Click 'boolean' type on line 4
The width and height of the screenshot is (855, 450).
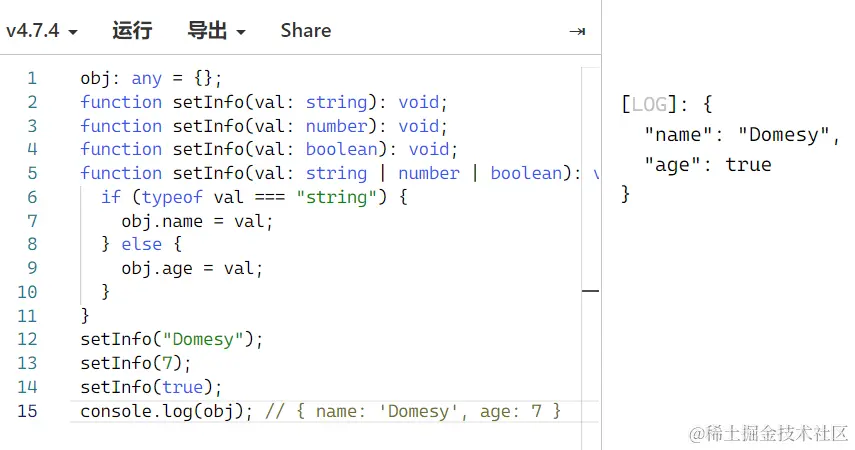[341, 149]
